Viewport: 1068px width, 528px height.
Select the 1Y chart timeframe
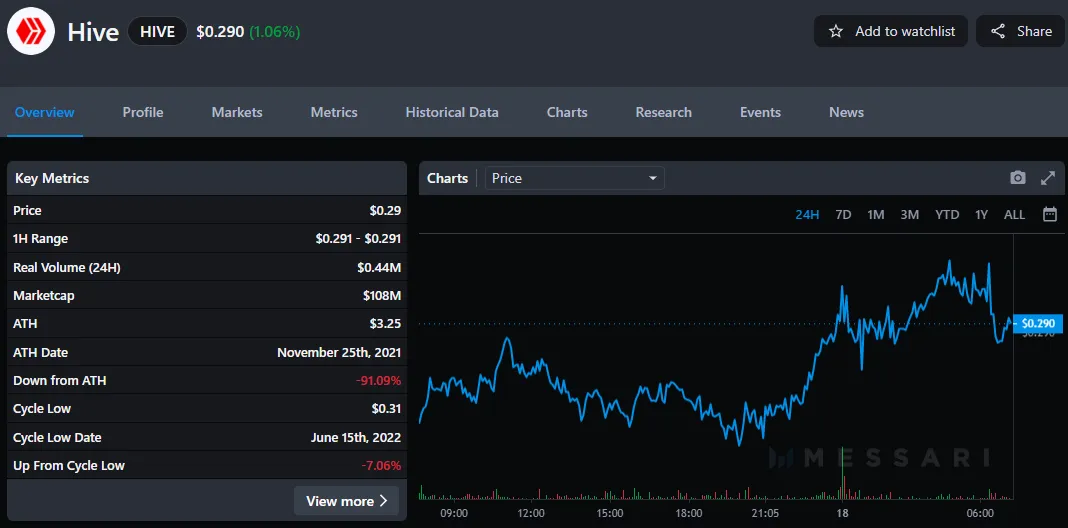click(x=981, y=215)
